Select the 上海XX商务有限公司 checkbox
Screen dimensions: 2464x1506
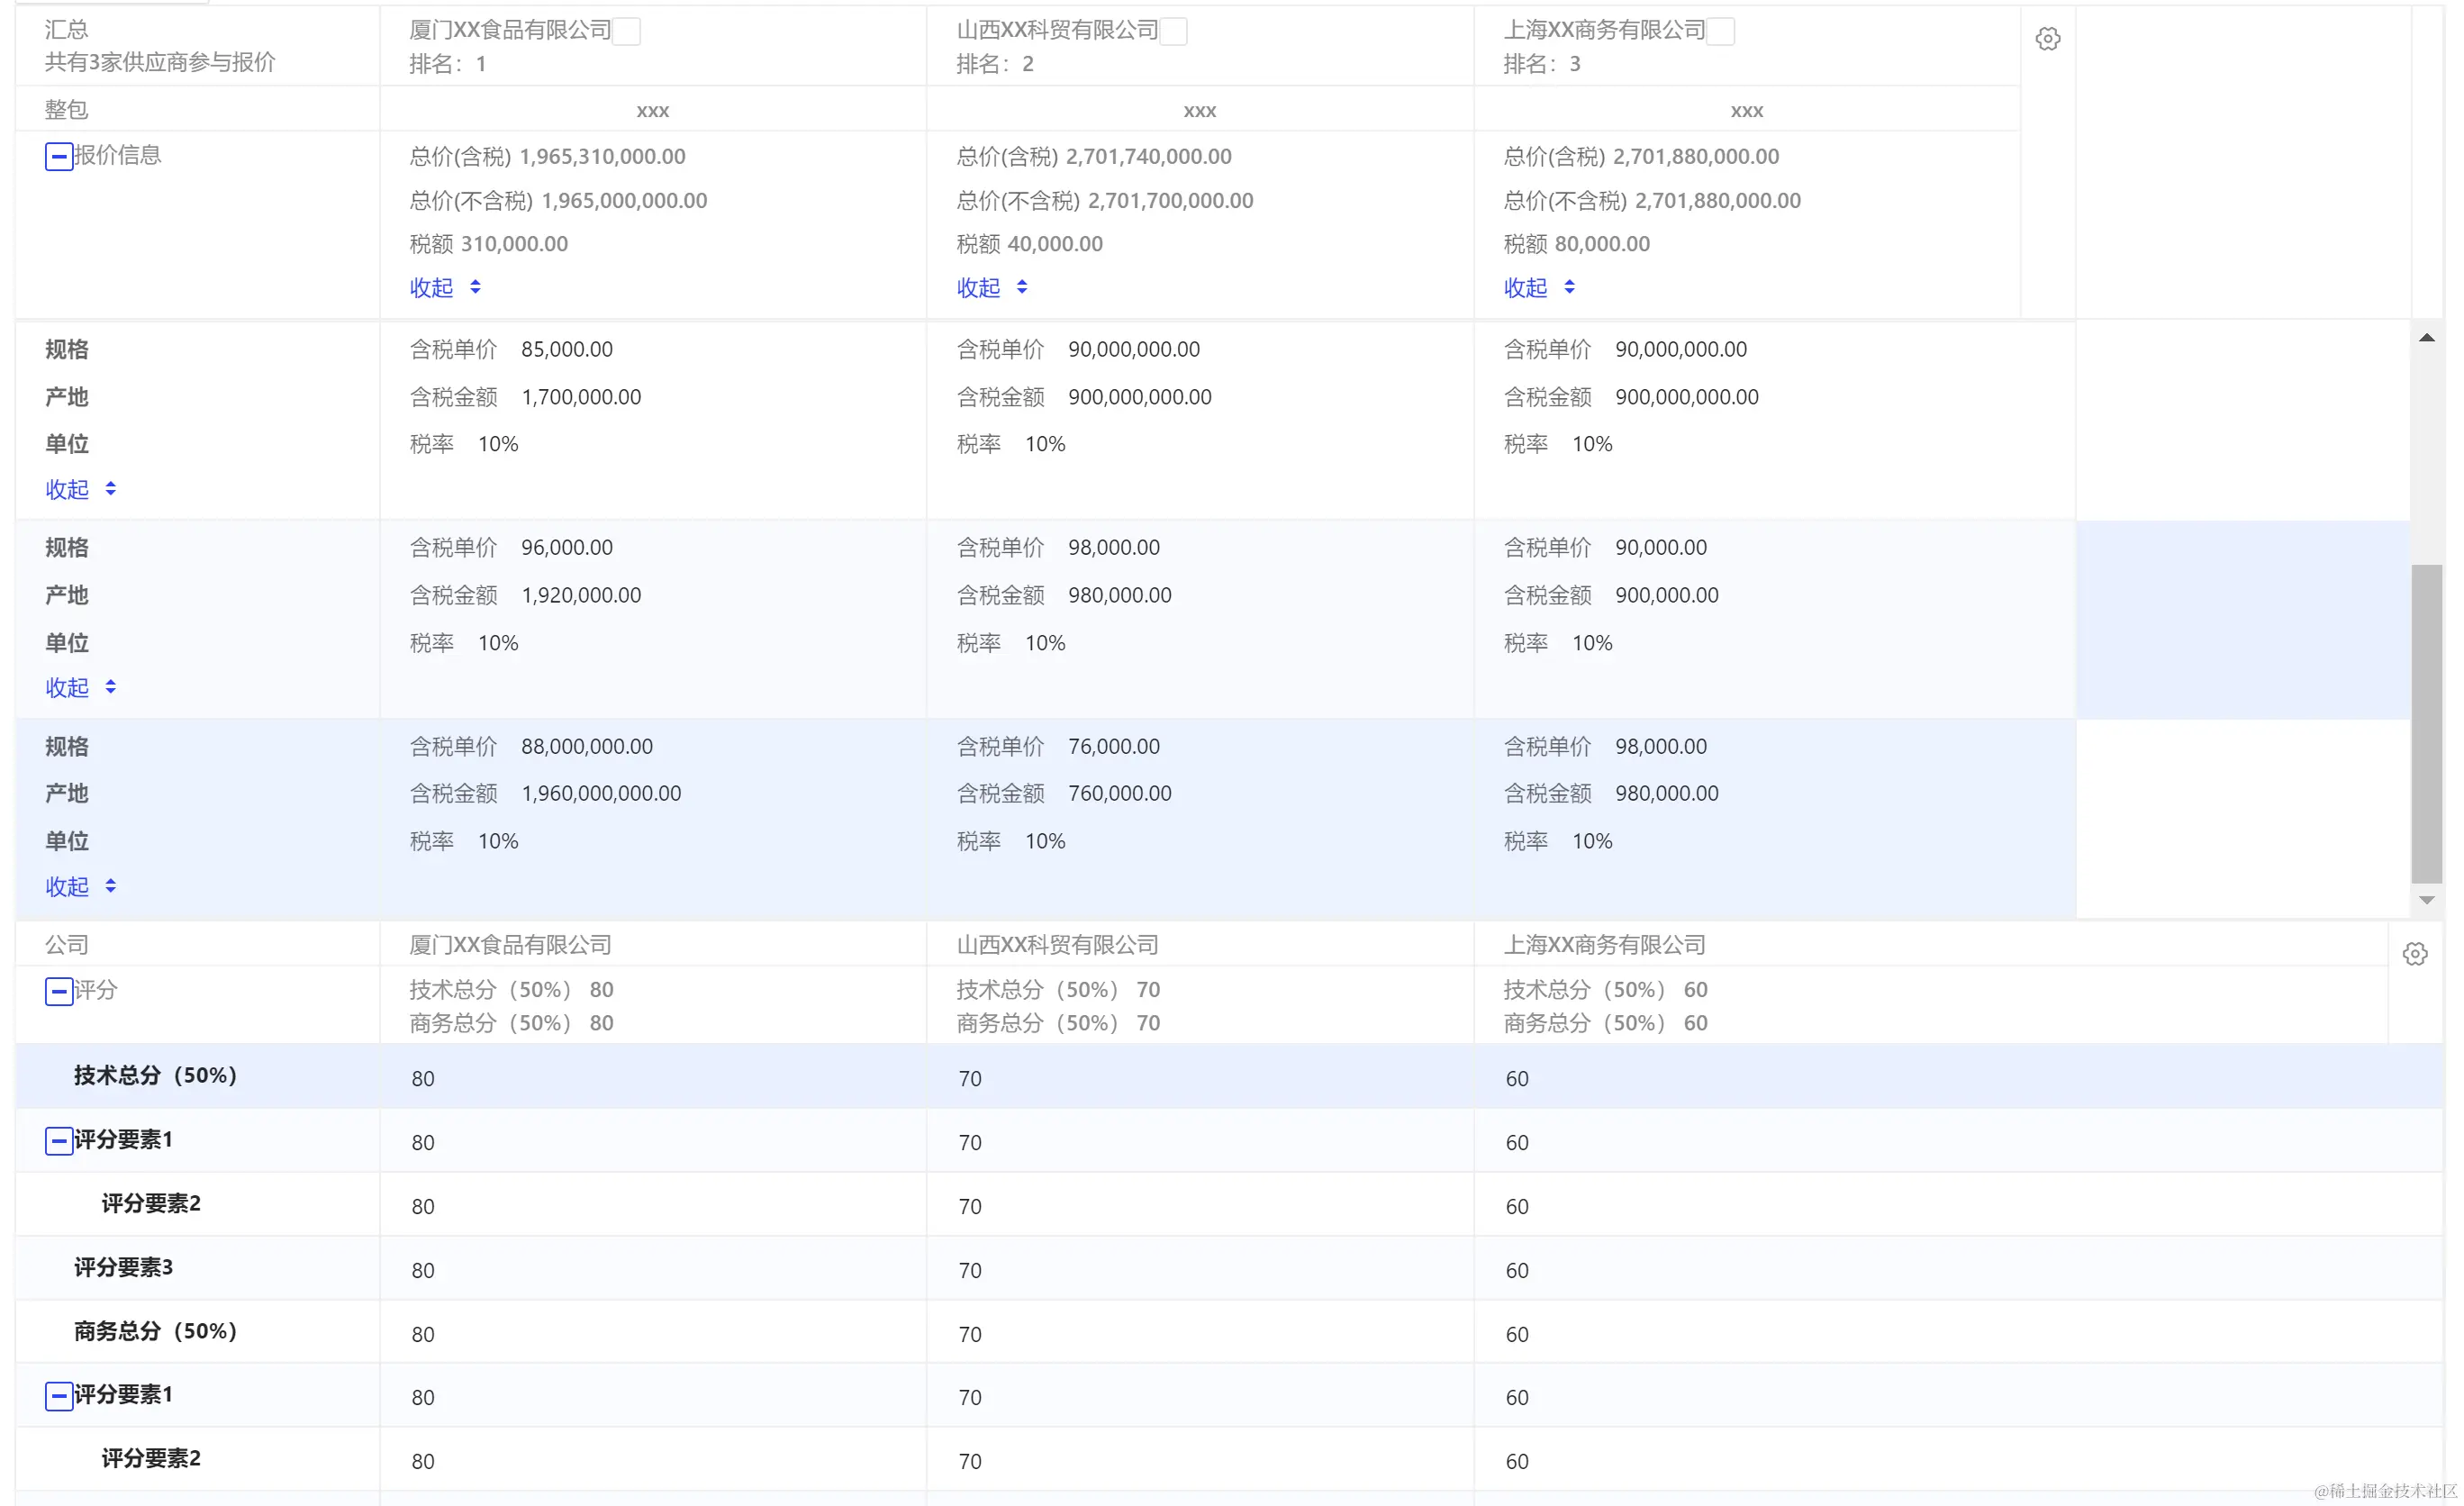coord(1721,32)
